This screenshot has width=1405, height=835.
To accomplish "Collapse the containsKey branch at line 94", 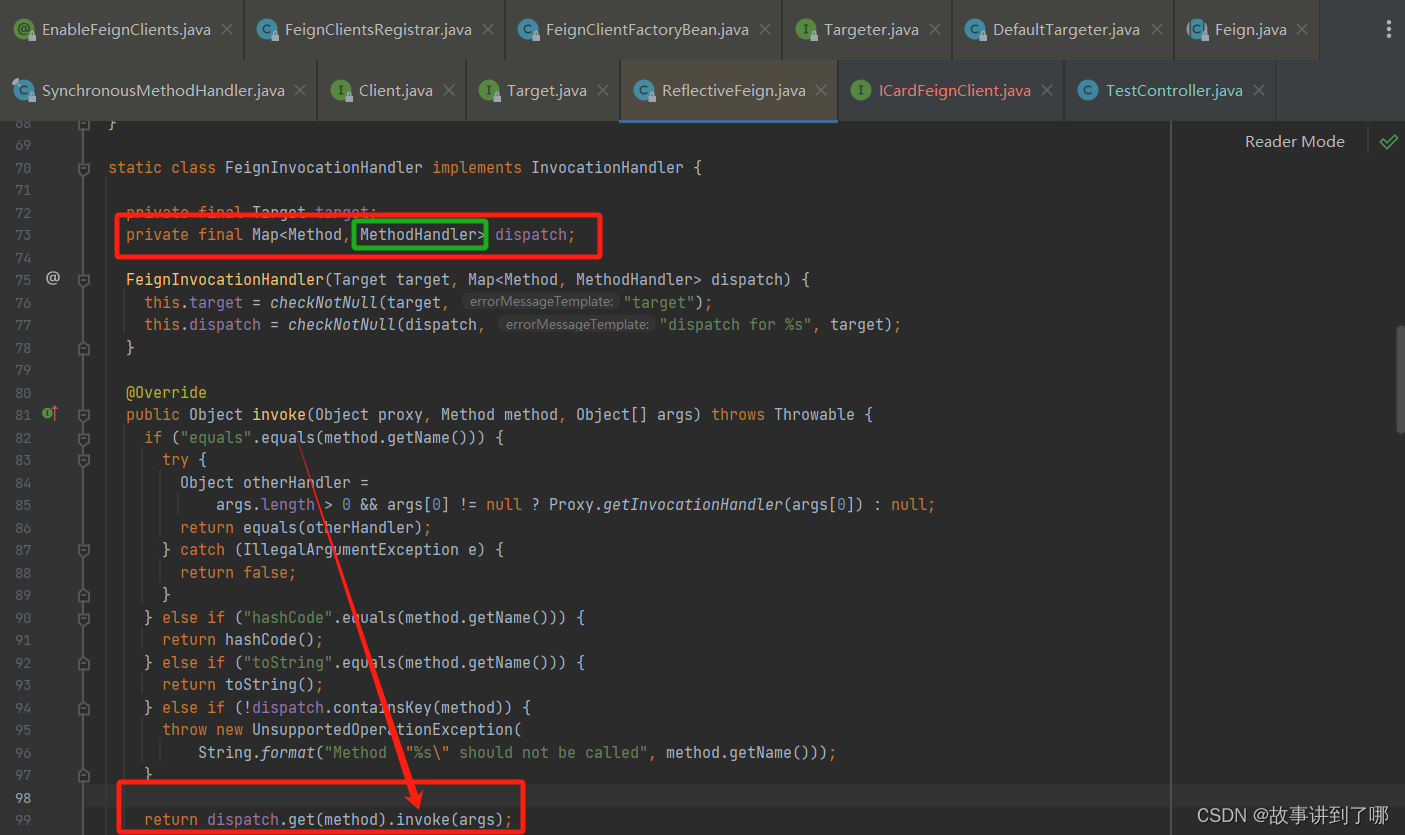I will click(x=84, y=707).
